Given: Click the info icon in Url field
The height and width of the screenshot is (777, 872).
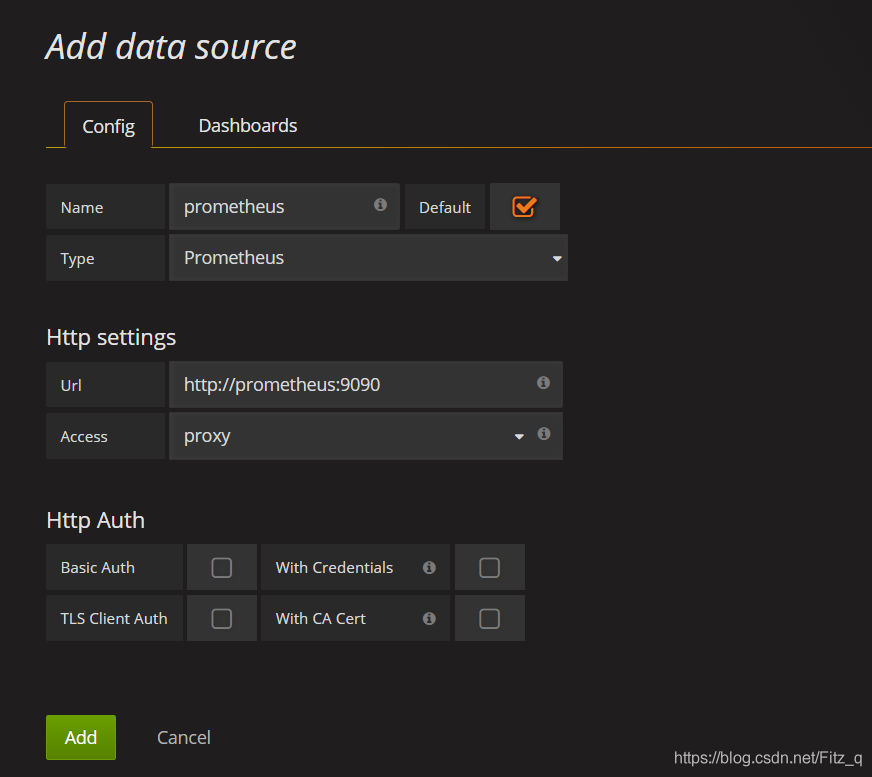Looking at the screenshot, I should pyautogui.click(x=543, y=383).
